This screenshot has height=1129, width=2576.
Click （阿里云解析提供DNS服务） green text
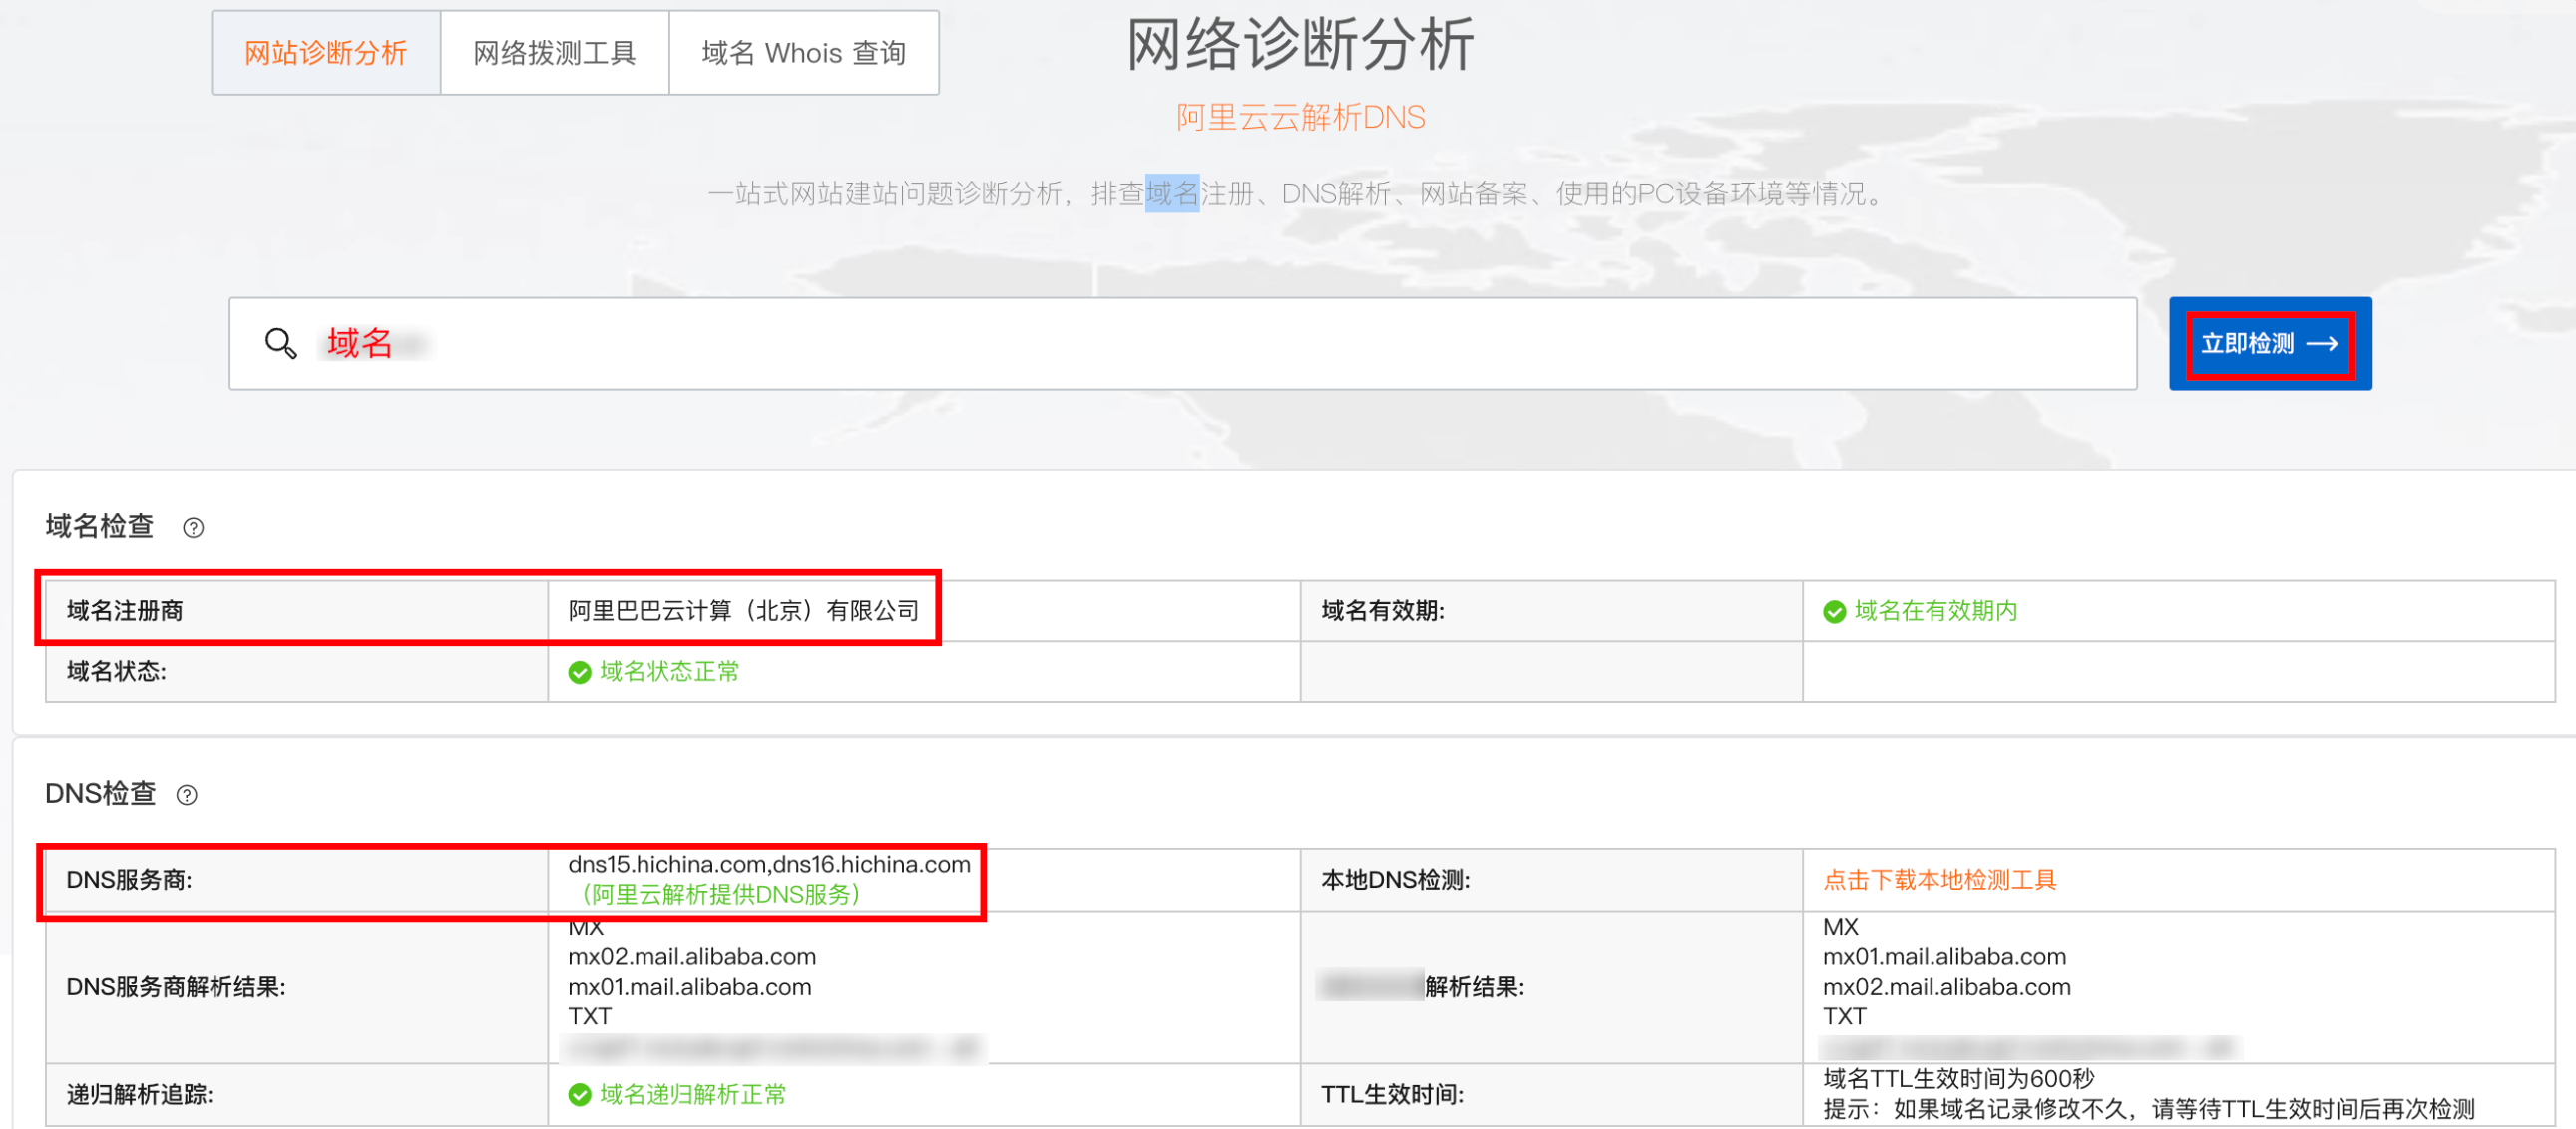(x=719, y=894)
